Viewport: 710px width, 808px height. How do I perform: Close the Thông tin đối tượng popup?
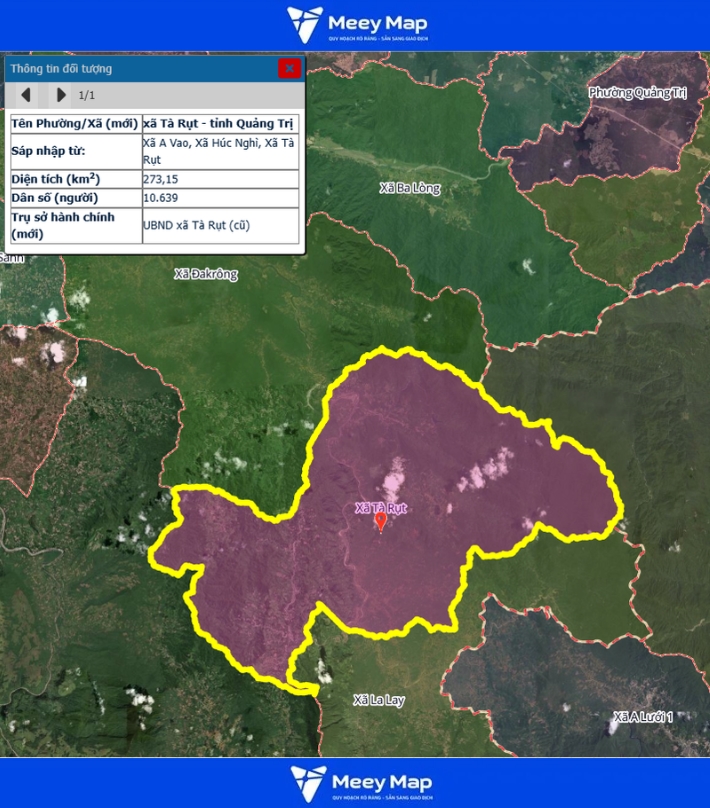coord(289,68)
